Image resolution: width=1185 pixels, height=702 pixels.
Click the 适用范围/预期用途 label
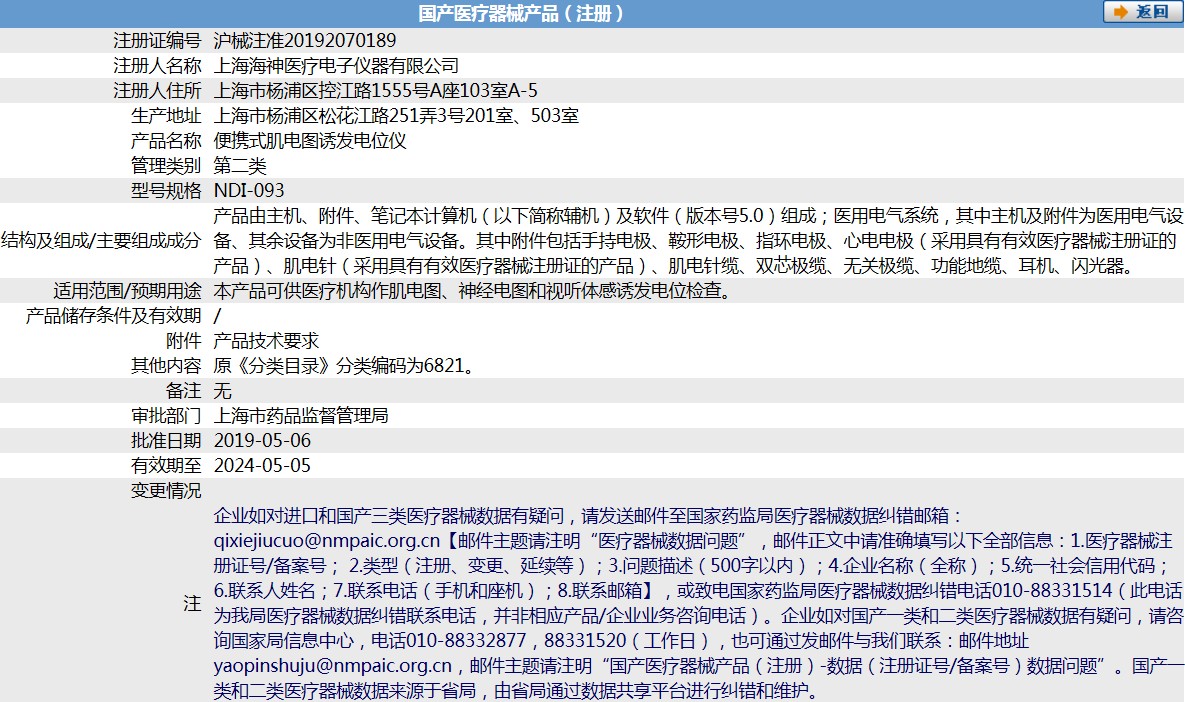click(127, 290)
